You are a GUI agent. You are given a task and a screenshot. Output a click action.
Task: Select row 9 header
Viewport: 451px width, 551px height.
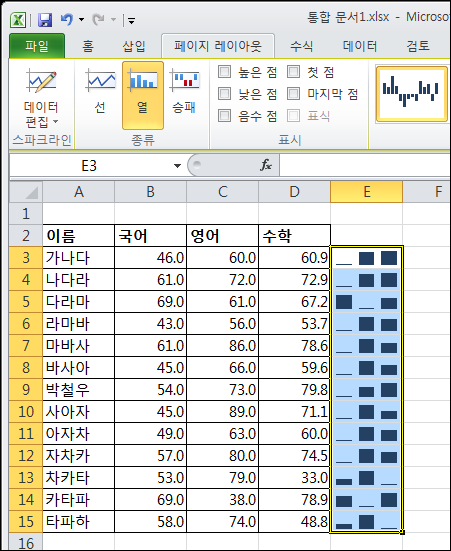coord(26,389)
